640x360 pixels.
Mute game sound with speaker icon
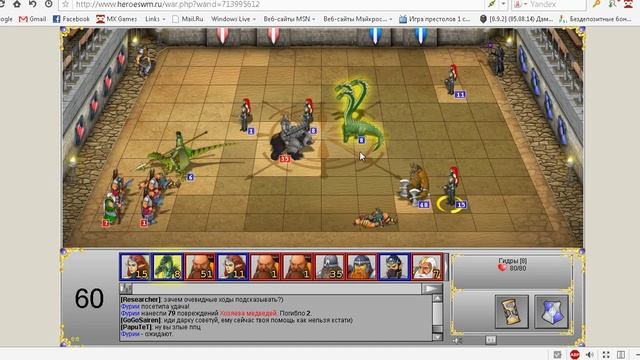[x=458, y=340]
